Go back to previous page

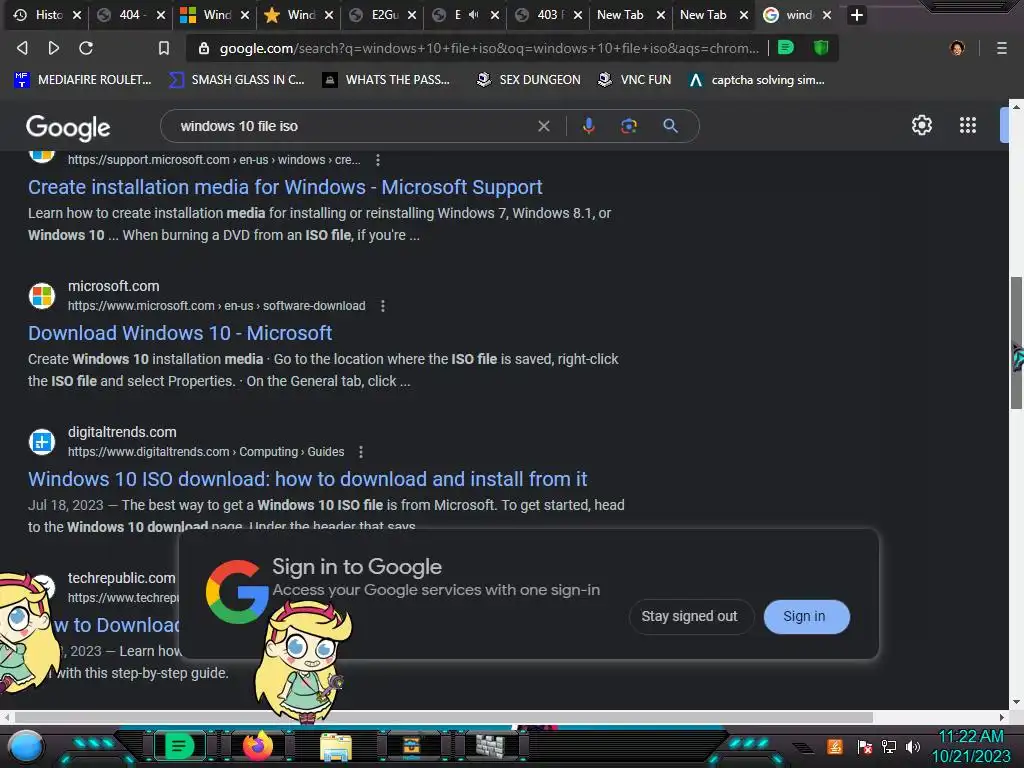(x=22, y=48)
